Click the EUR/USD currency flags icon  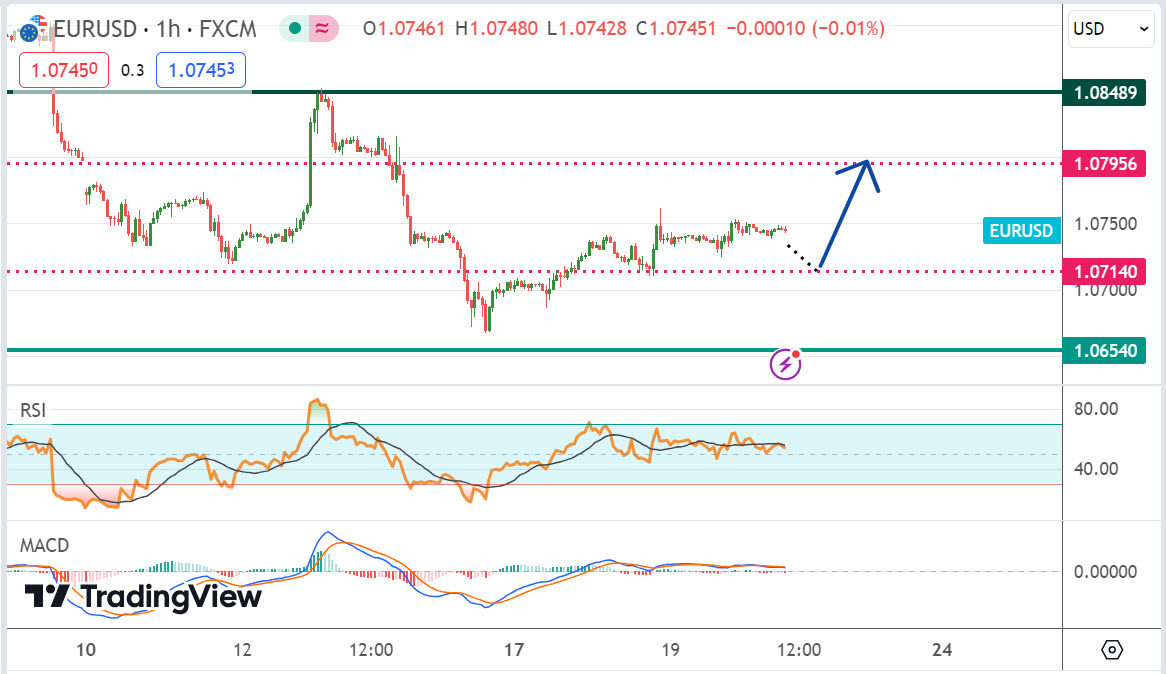[35, 28]
